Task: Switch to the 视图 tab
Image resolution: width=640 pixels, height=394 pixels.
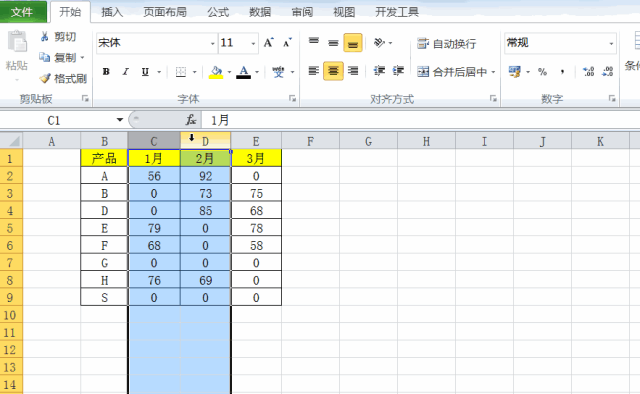Action: click(x=344, y=12)
